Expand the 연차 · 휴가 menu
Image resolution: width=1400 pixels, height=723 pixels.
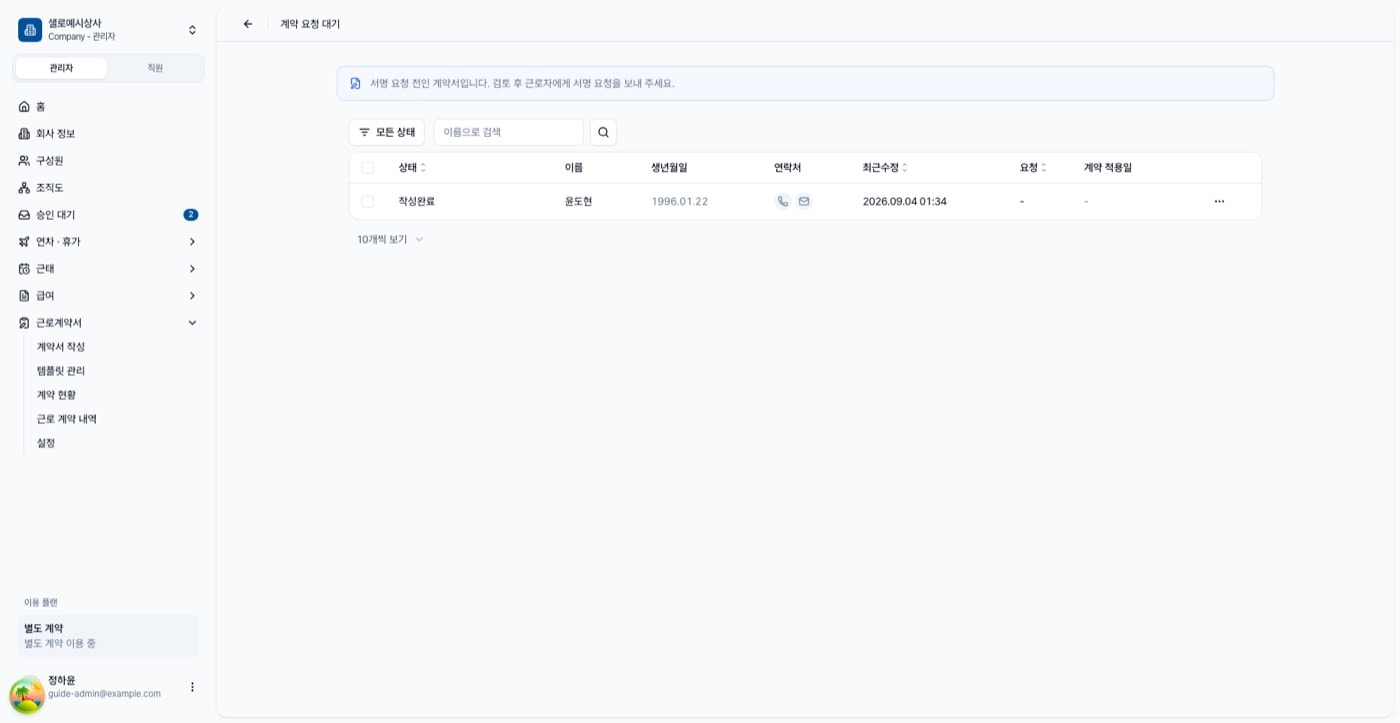click(108, 241)
